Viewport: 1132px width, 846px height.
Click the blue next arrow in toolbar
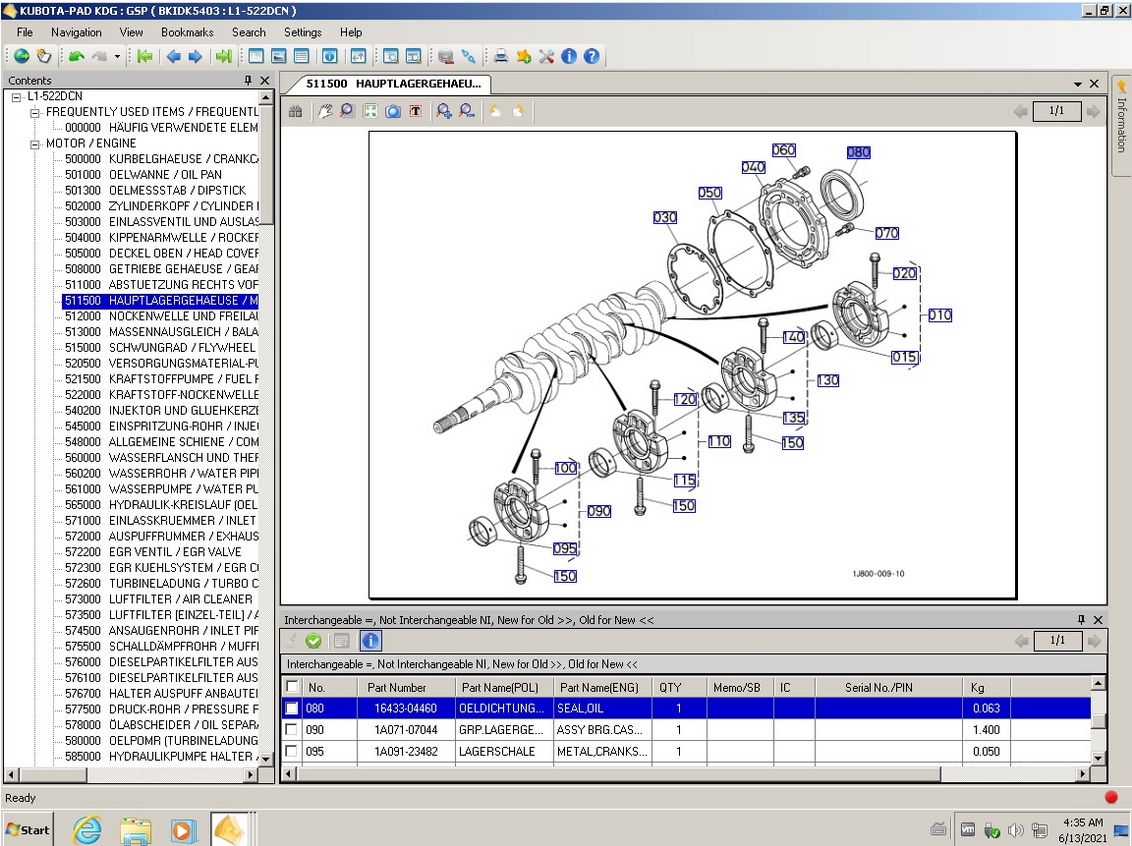195,56
